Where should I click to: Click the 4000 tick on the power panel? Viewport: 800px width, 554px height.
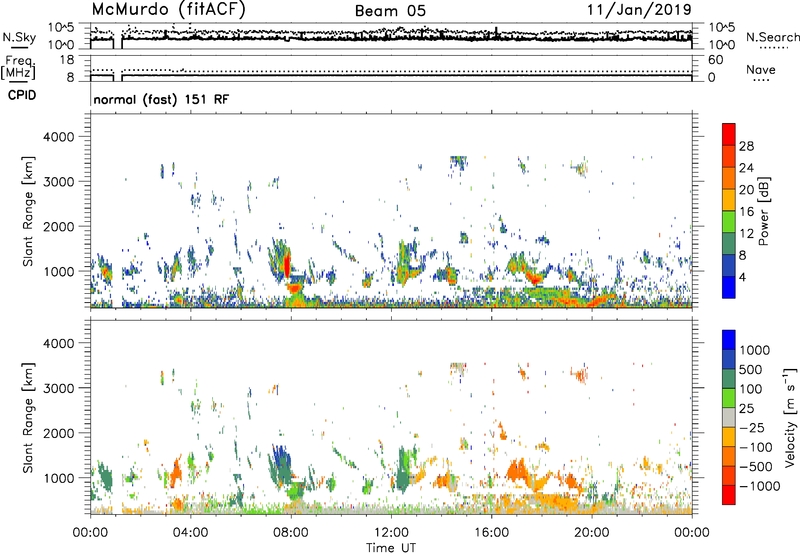[x=58, y=137]
